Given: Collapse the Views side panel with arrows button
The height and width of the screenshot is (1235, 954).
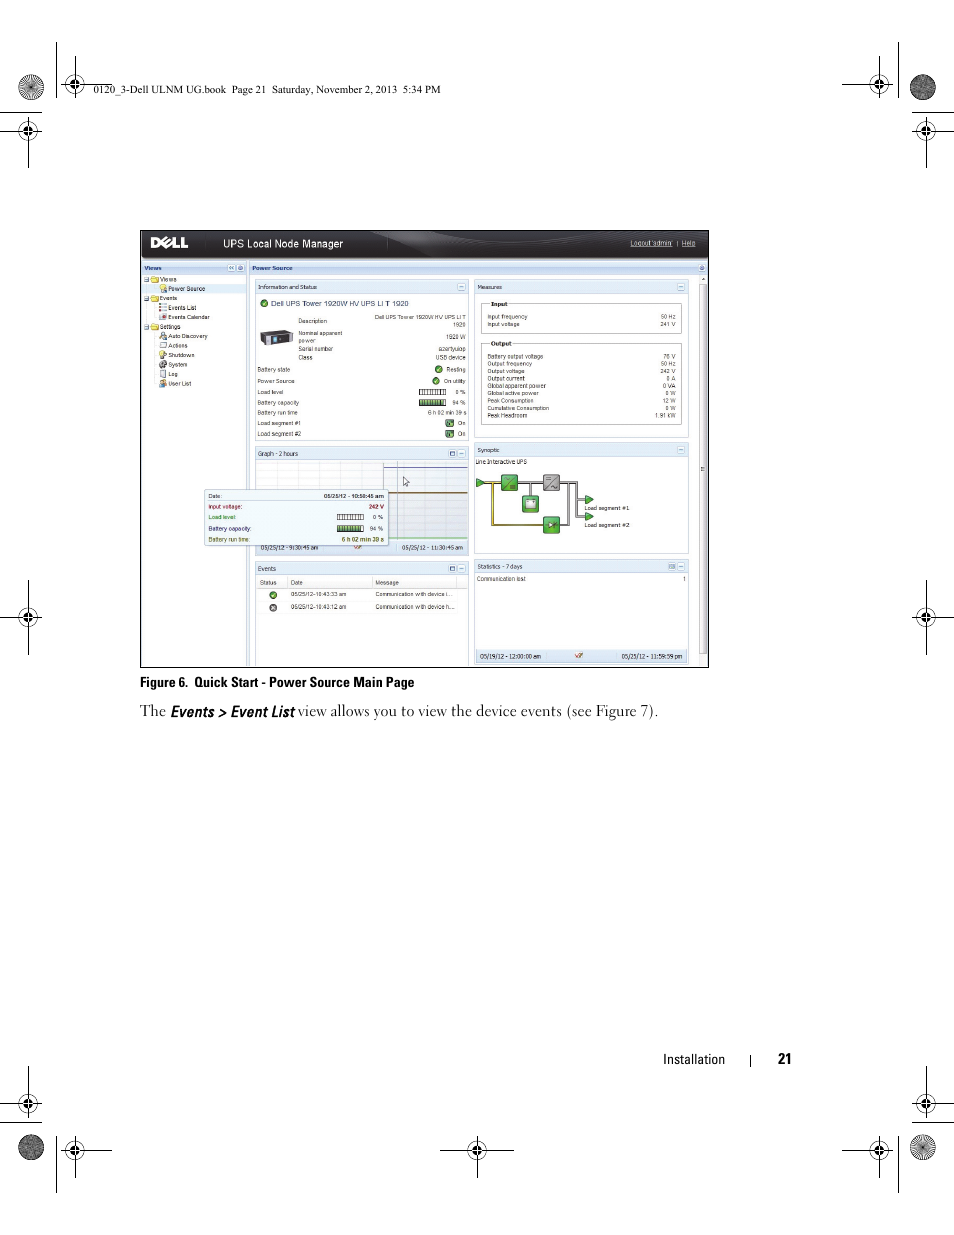Looking at the screenshot, I should pyautogui.click(x=231, y=268).
